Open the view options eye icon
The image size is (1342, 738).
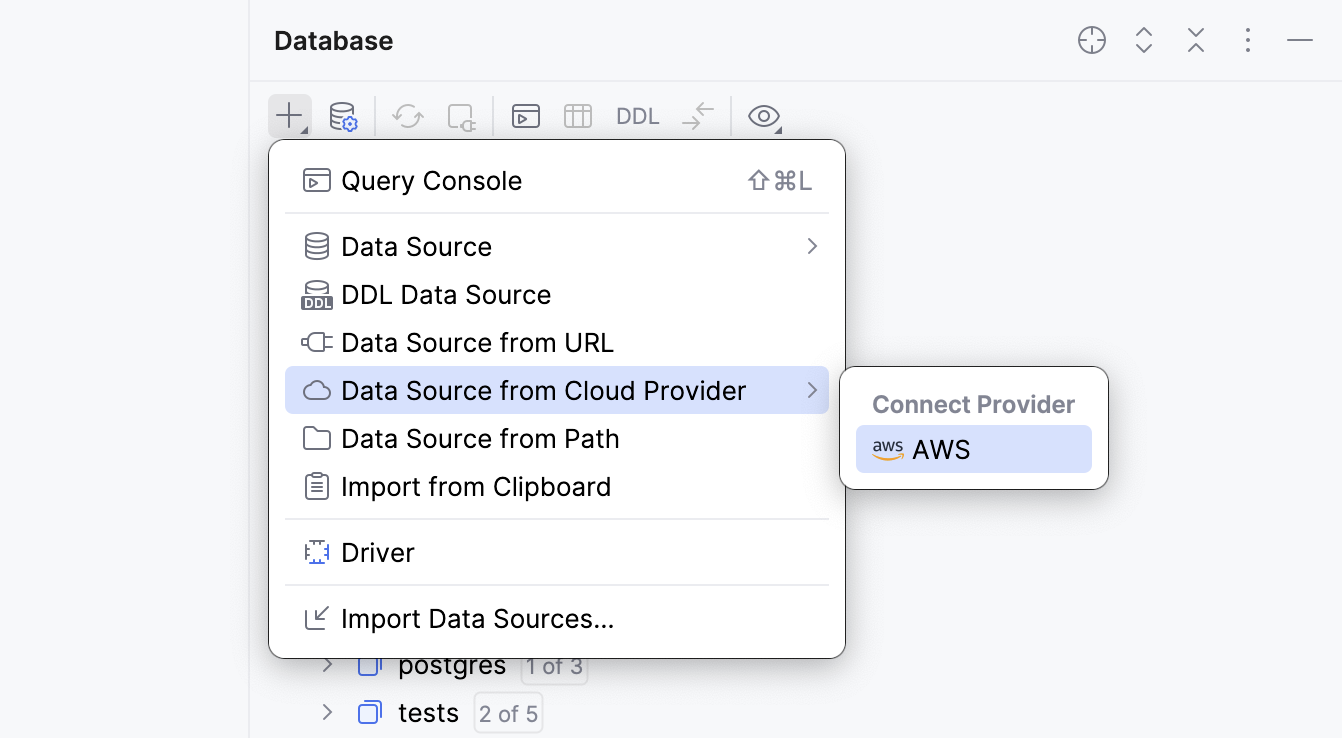(764, 116)
